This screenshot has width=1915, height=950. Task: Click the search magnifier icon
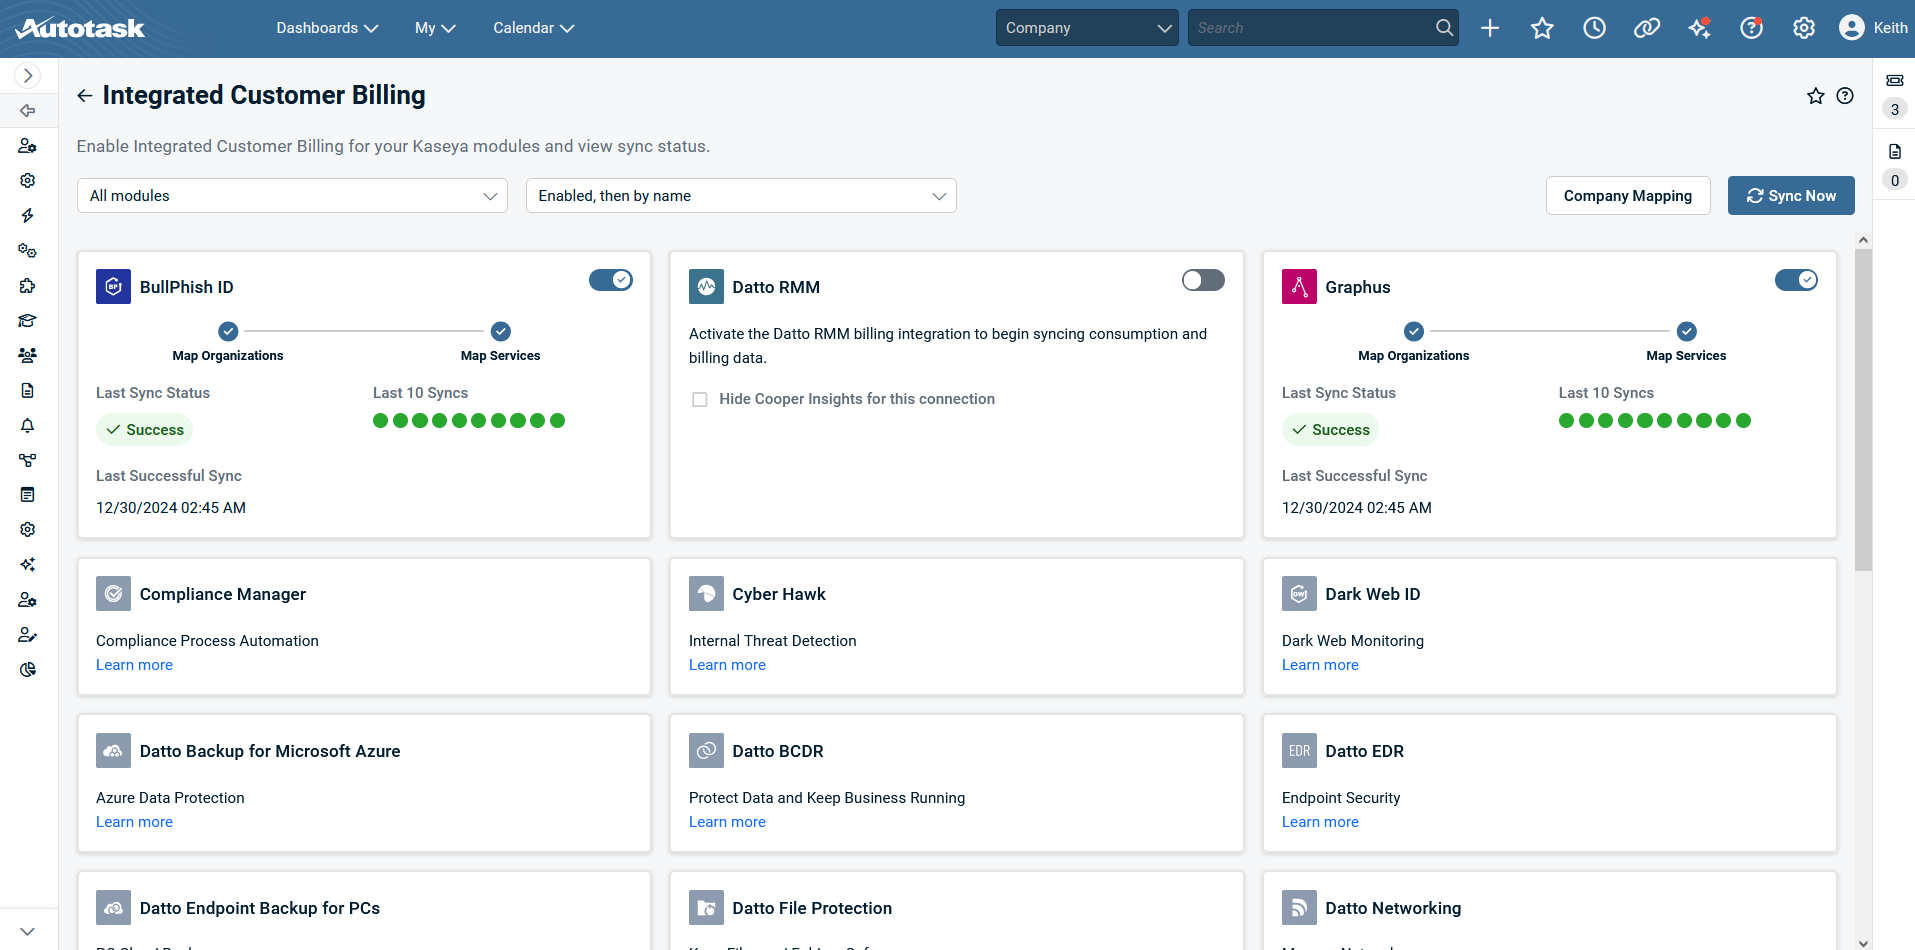(1444, 28)
